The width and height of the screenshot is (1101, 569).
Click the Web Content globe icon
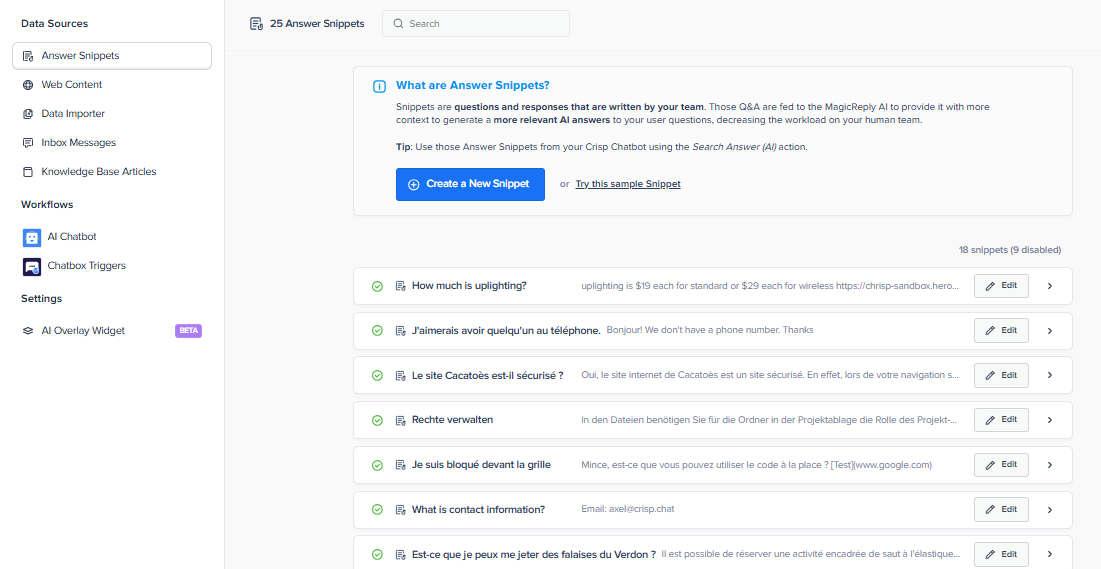tap(28, 85)
